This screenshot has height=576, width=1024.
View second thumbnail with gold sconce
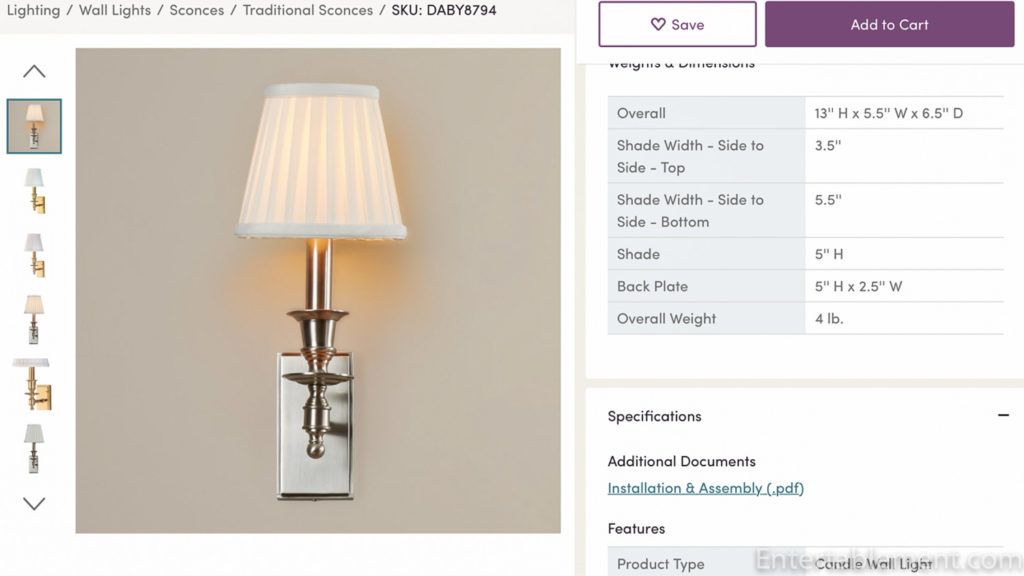click(34, 191)
